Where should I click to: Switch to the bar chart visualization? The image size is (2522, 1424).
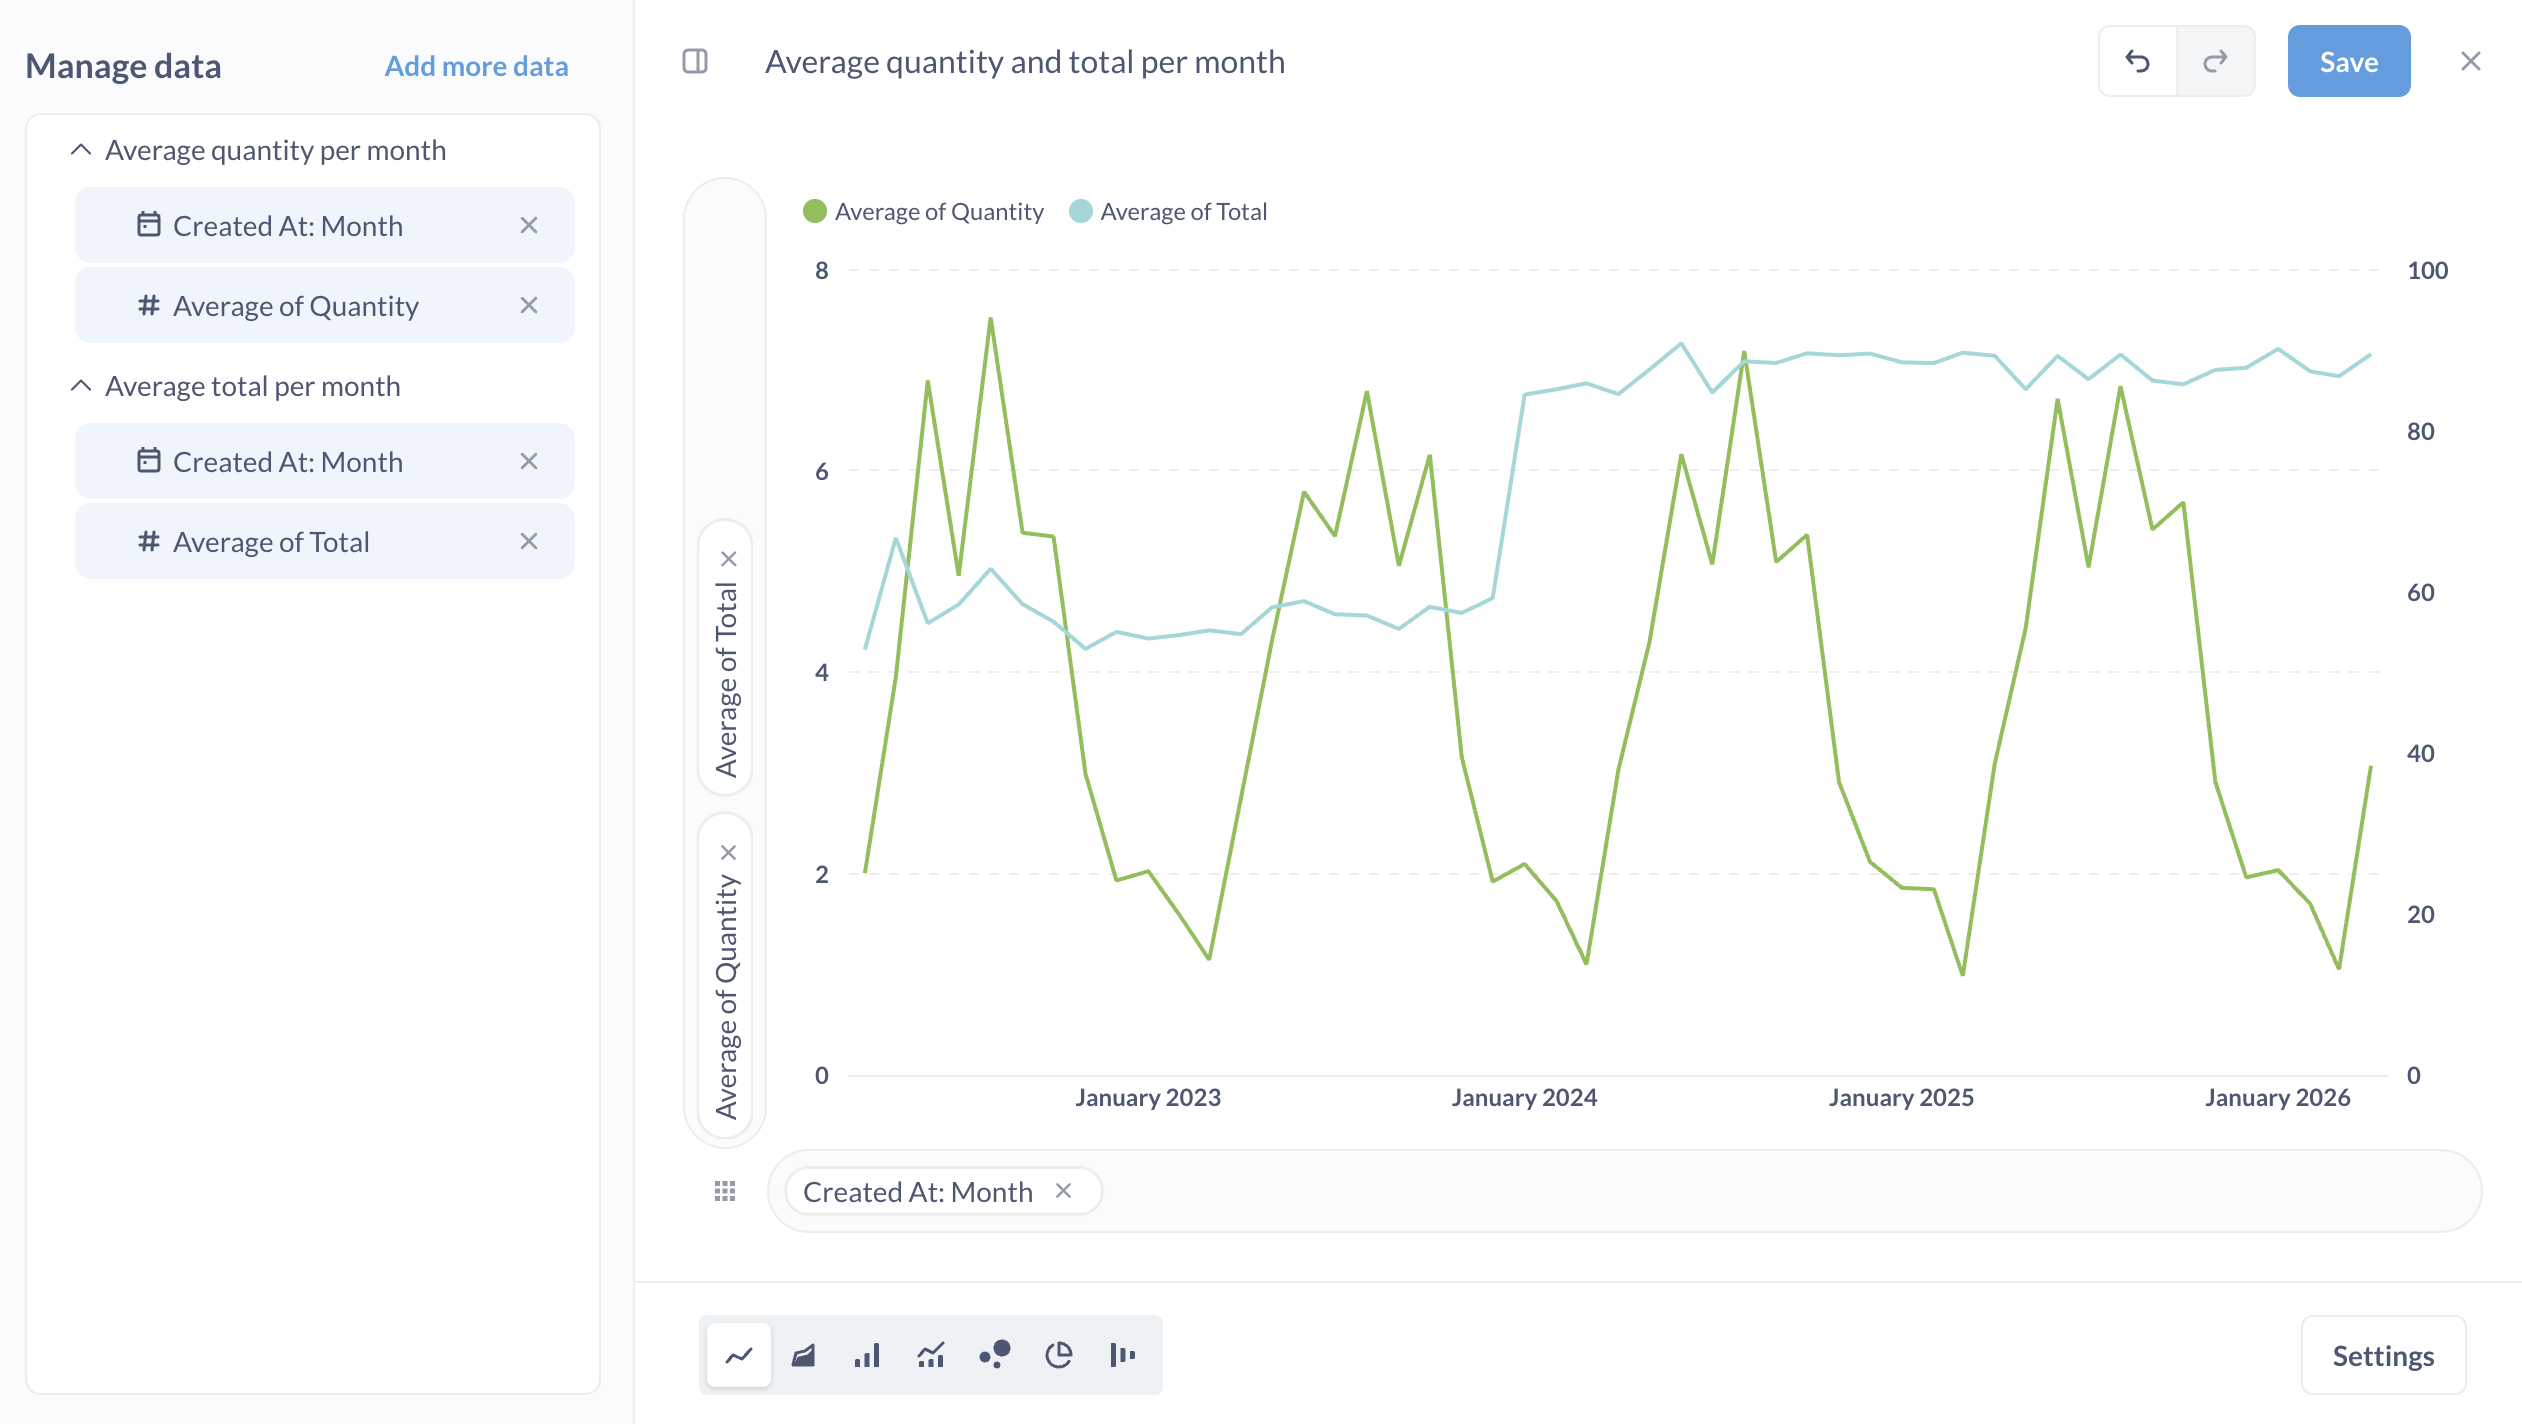pyautogui.click(x=867, y=1355)
